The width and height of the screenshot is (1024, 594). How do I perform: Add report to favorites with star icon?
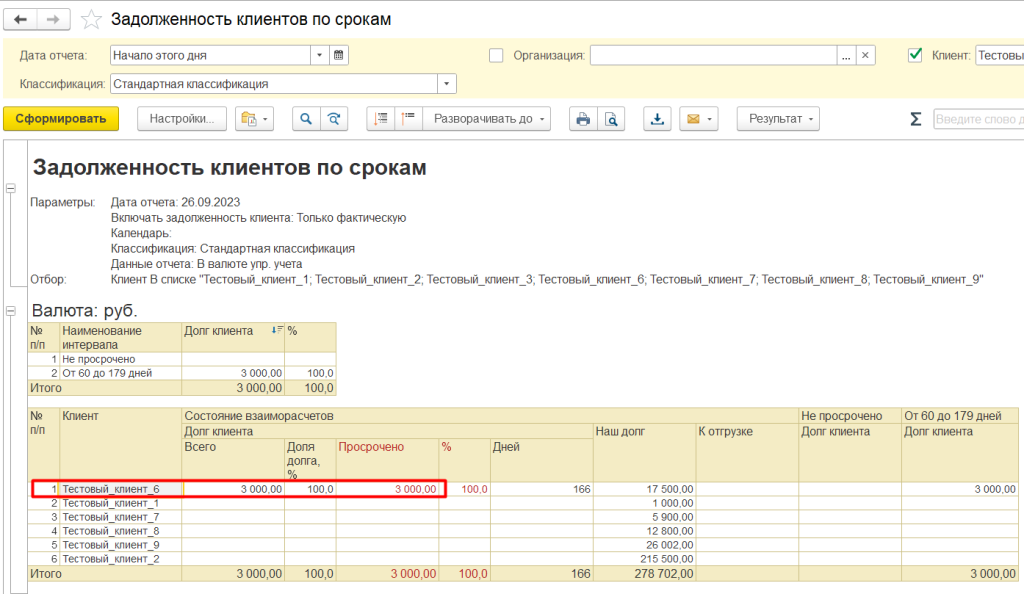click(91, 20)
